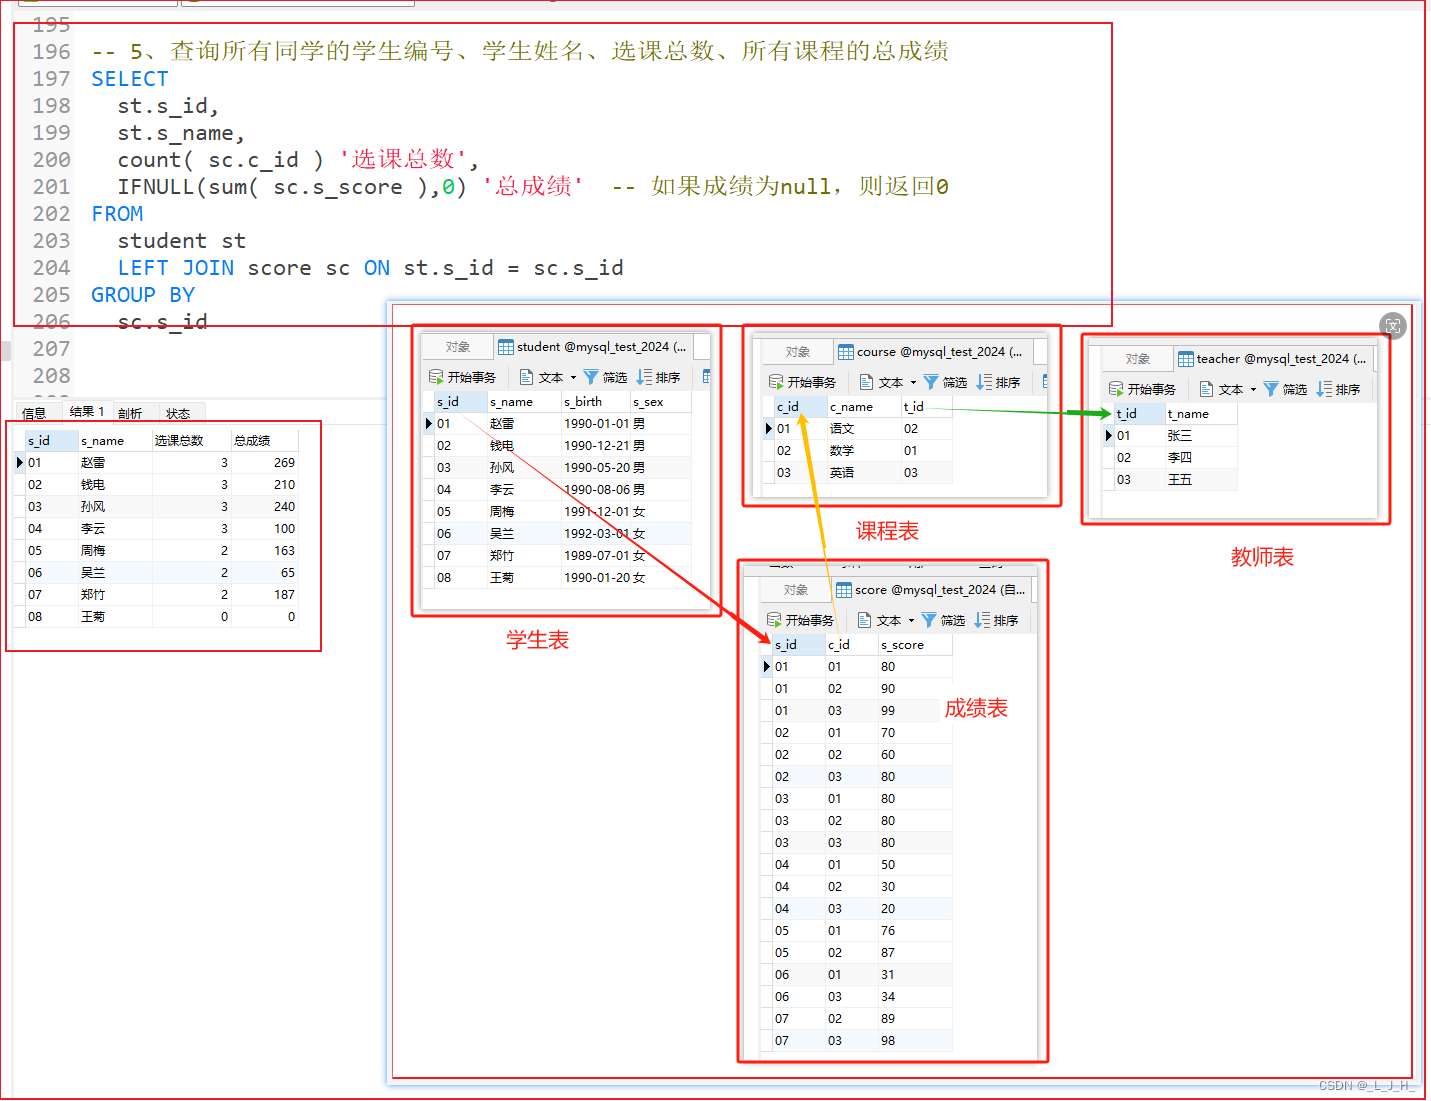The height and width of the screenshot is (1101, 1431).
Task: Click 排序 sort in course window
Action: [998, 382]
